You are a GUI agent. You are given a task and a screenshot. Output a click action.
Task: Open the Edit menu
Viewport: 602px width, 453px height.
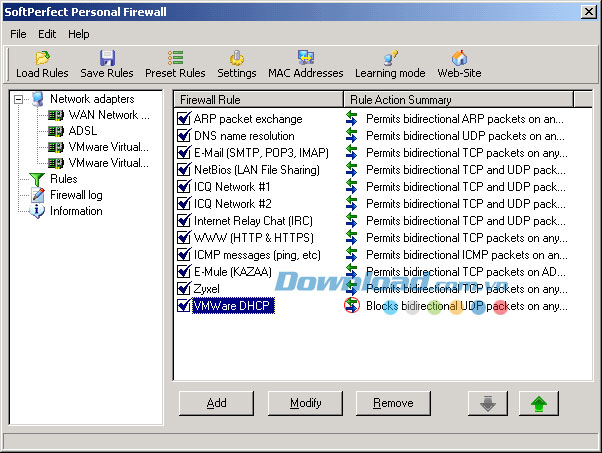(x=47, y=34)
